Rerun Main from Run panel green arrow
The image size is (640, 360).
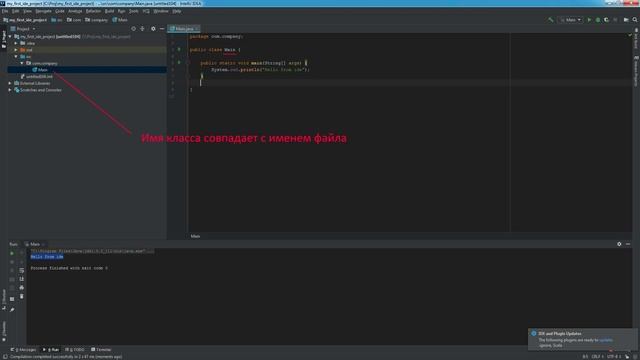coord(12,253)
